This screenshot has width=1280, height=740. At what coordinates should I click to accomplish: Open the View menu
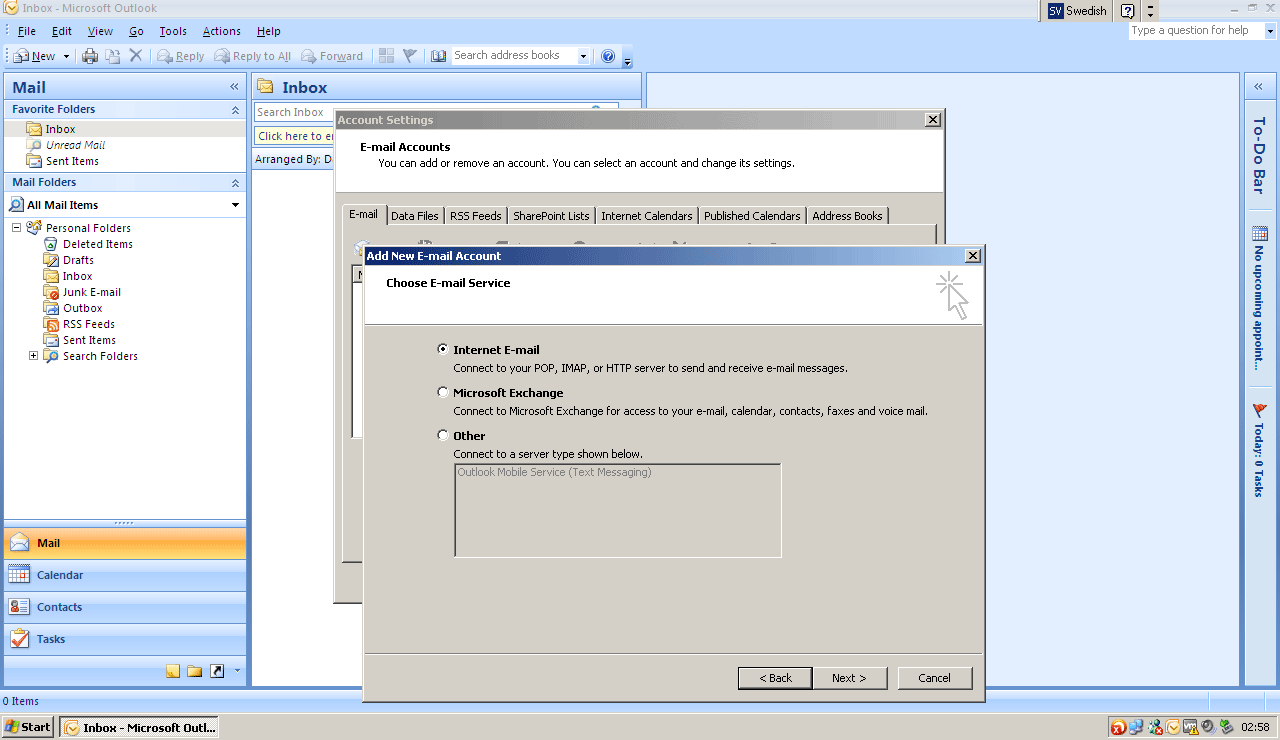pyautogui.click(x=100, y=32)
